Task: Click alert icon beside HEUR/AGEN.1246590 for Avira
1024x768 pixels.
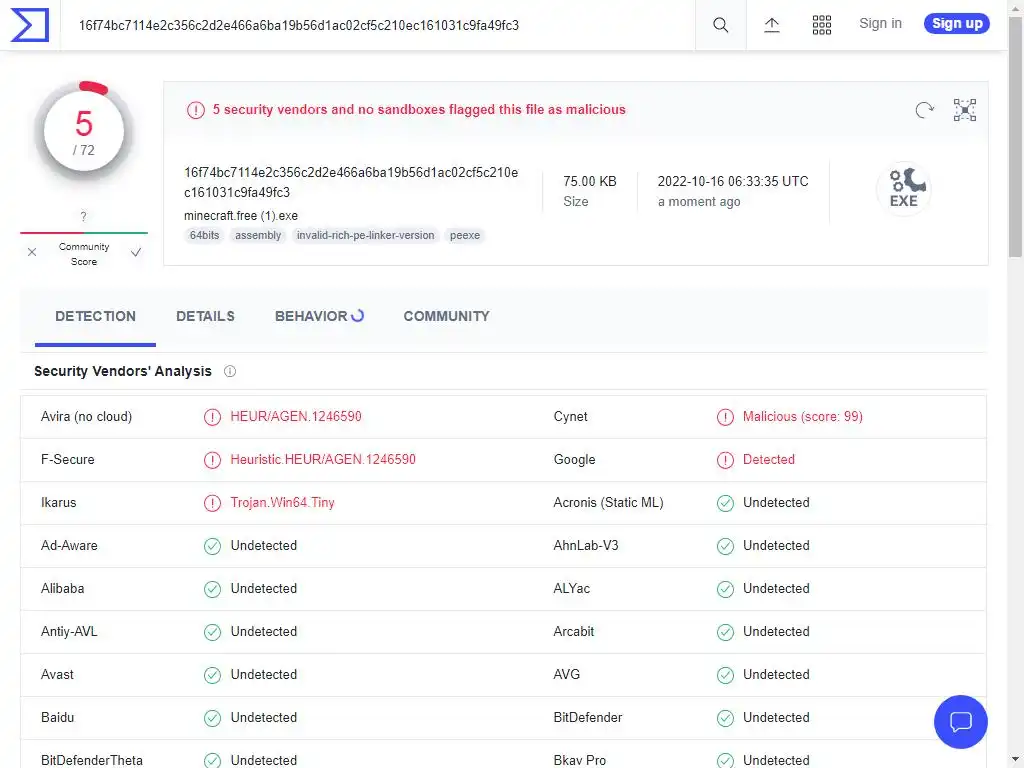Action: click(212, 417)
